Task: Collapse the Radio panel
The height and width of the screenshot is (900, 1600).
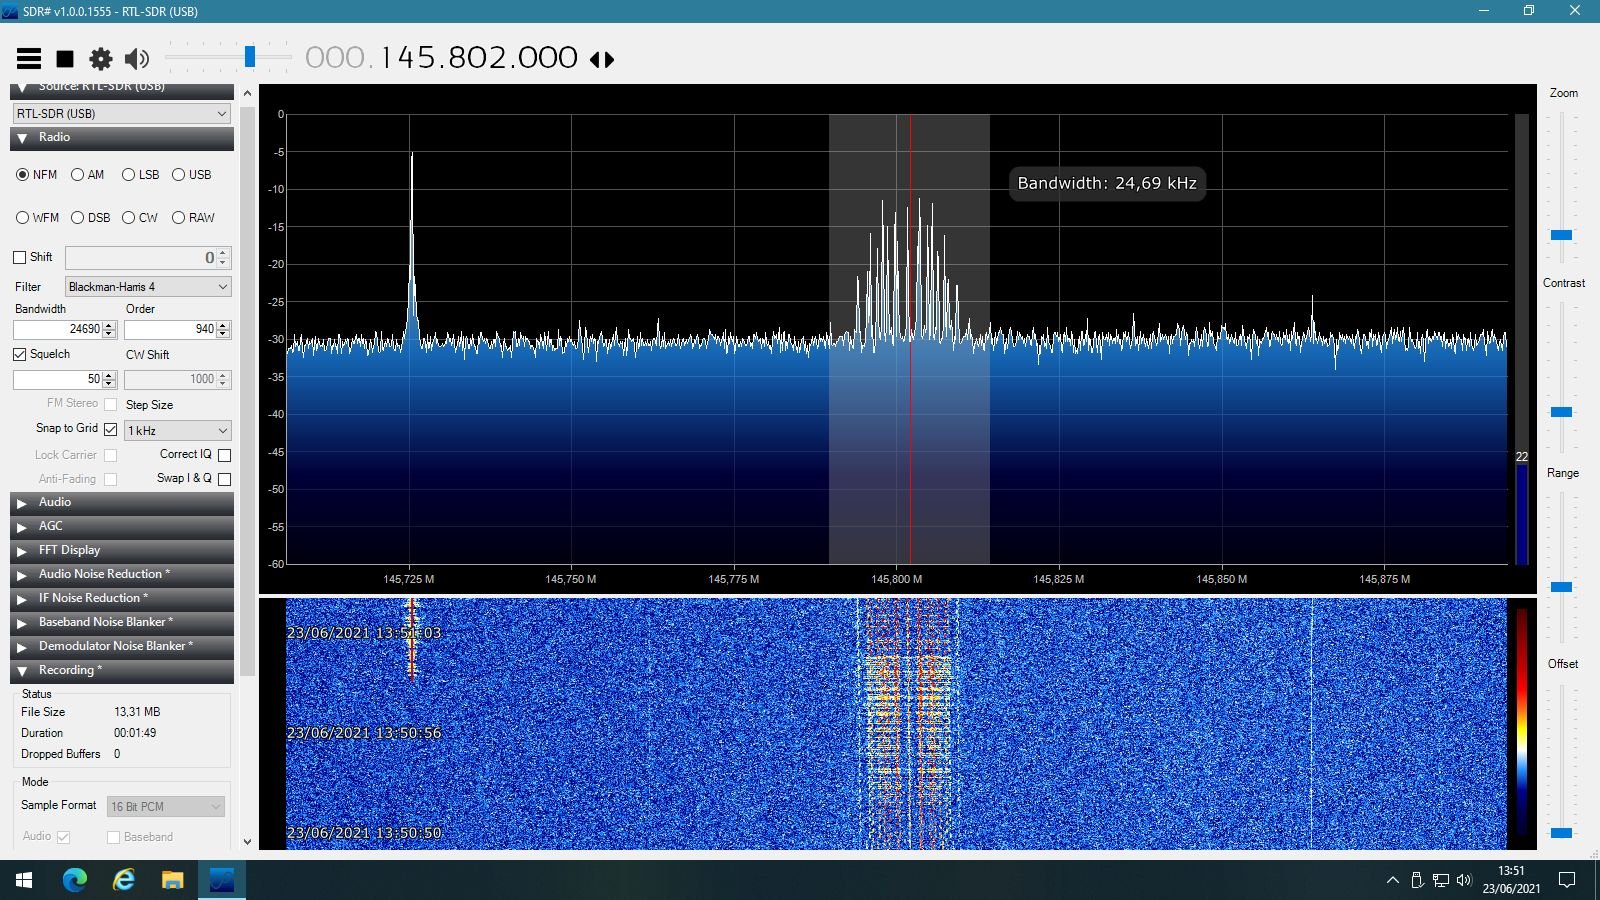Action: pos(122,138)
